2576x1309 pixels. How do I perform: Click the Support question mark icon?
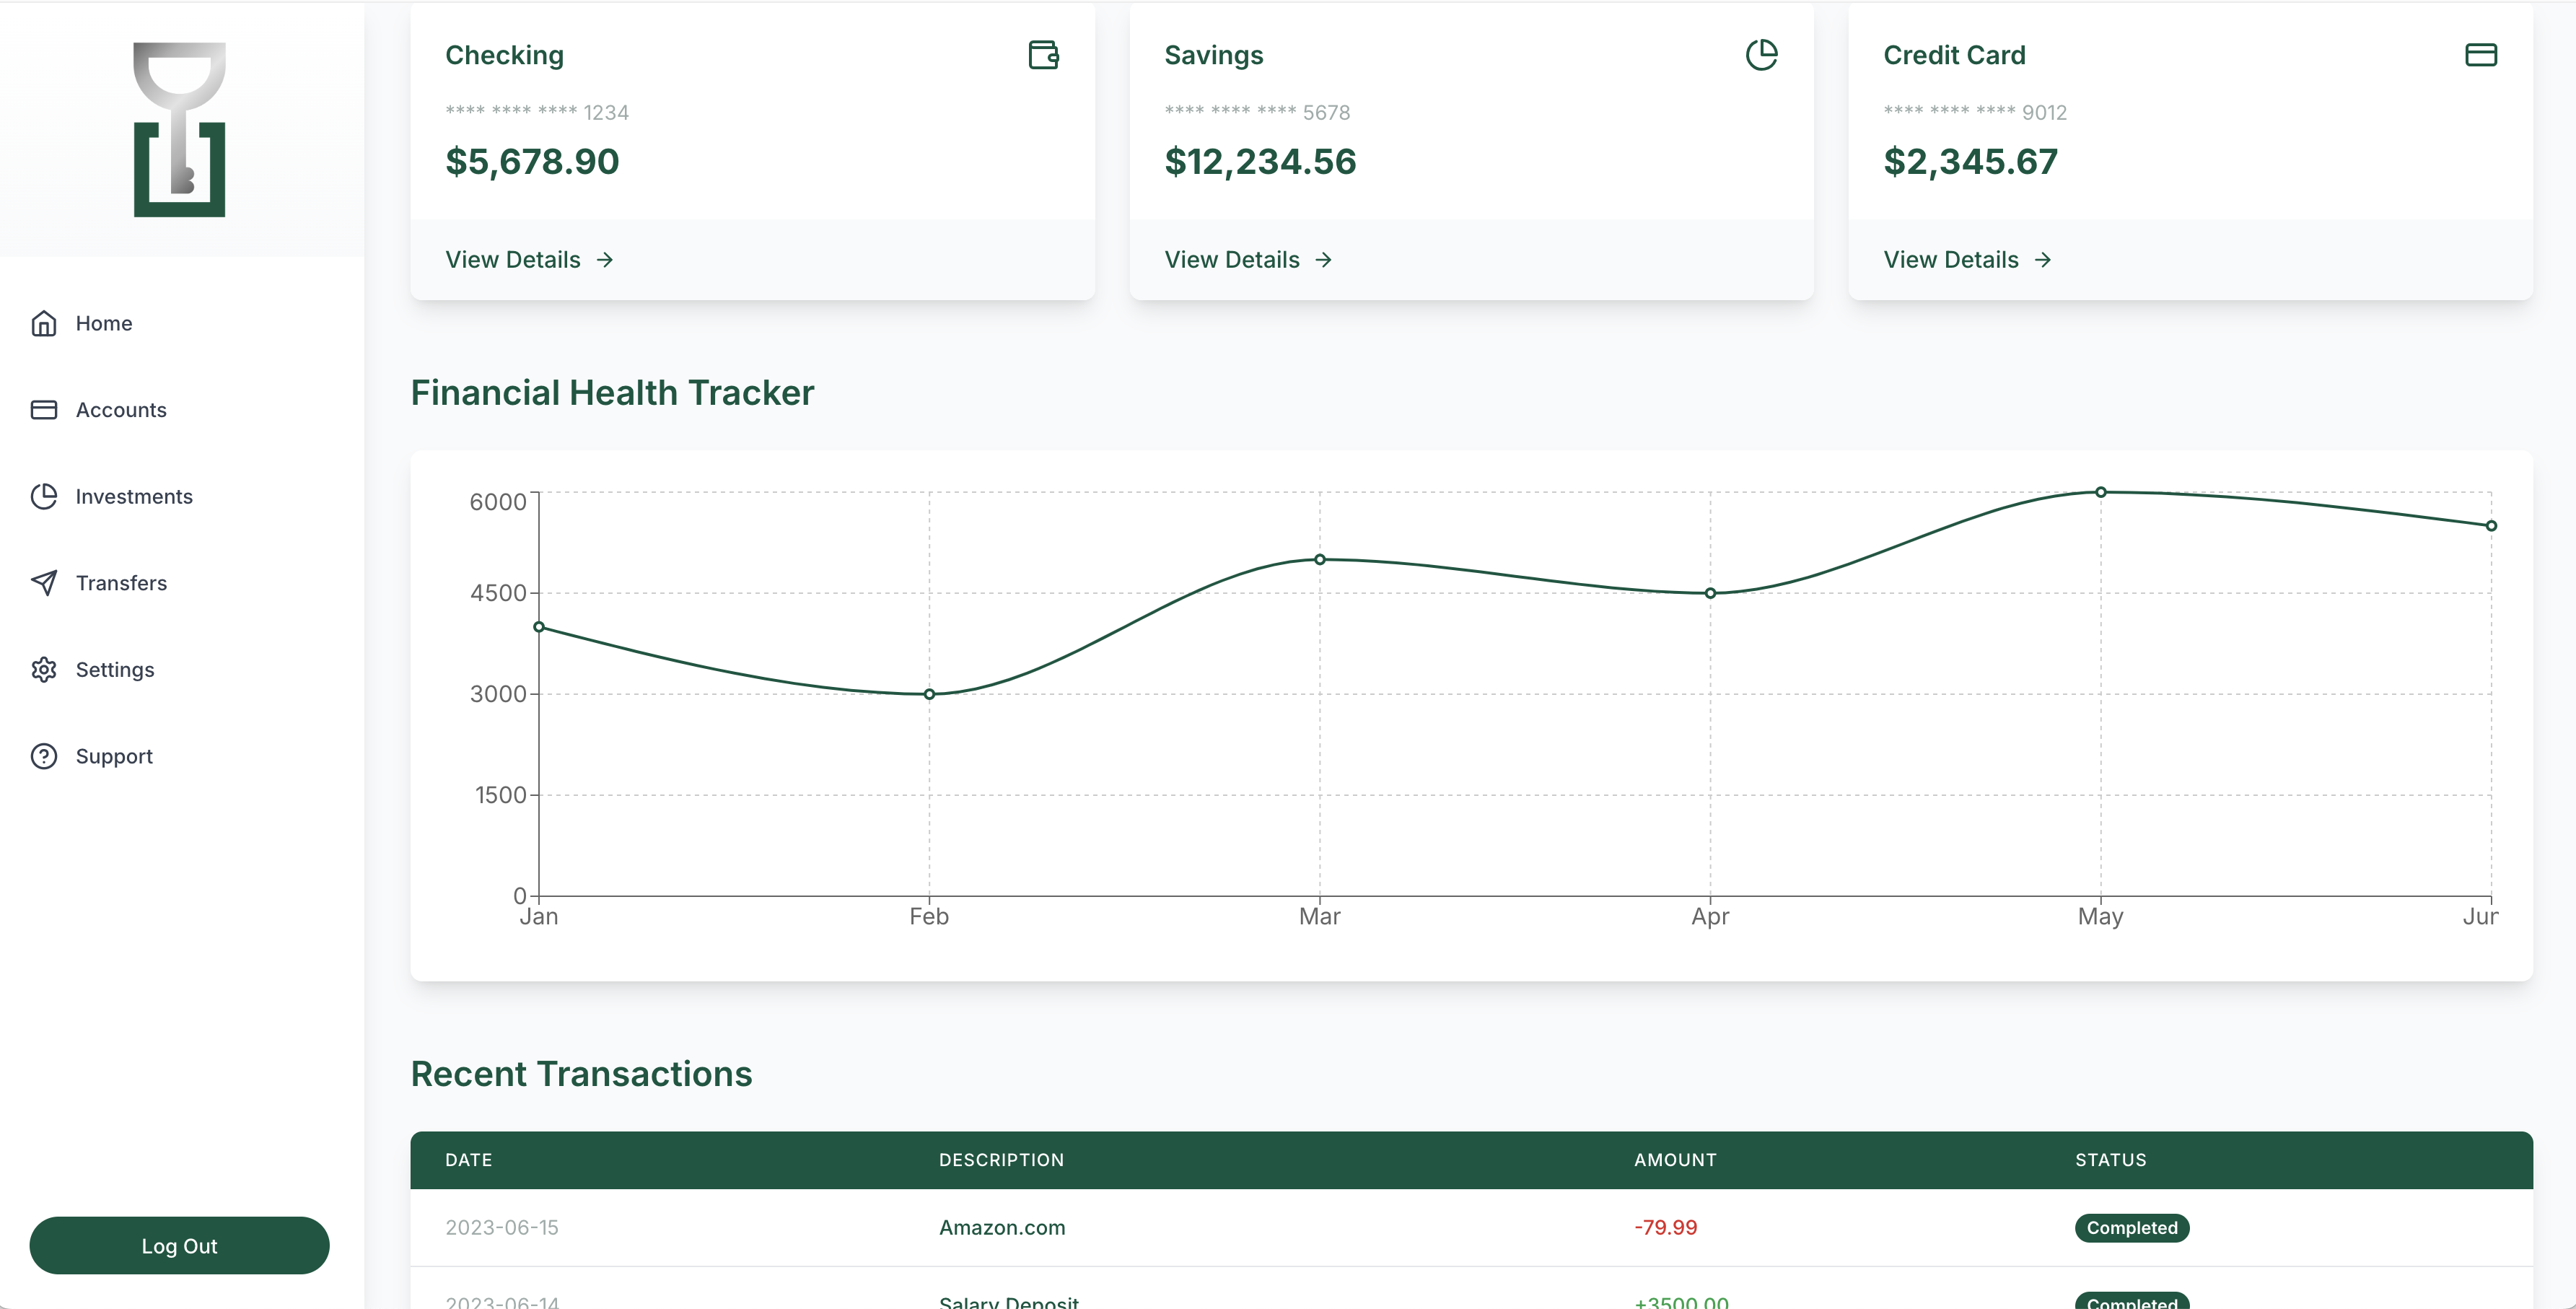coord(45,757)
